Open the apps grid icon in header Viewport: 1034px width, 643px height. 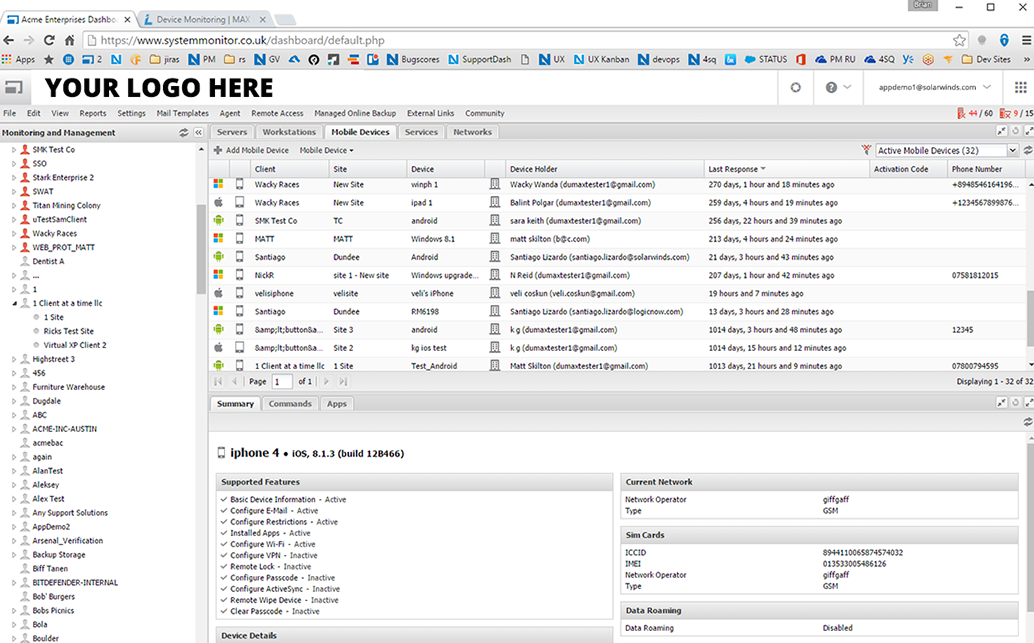(1020, 87)
